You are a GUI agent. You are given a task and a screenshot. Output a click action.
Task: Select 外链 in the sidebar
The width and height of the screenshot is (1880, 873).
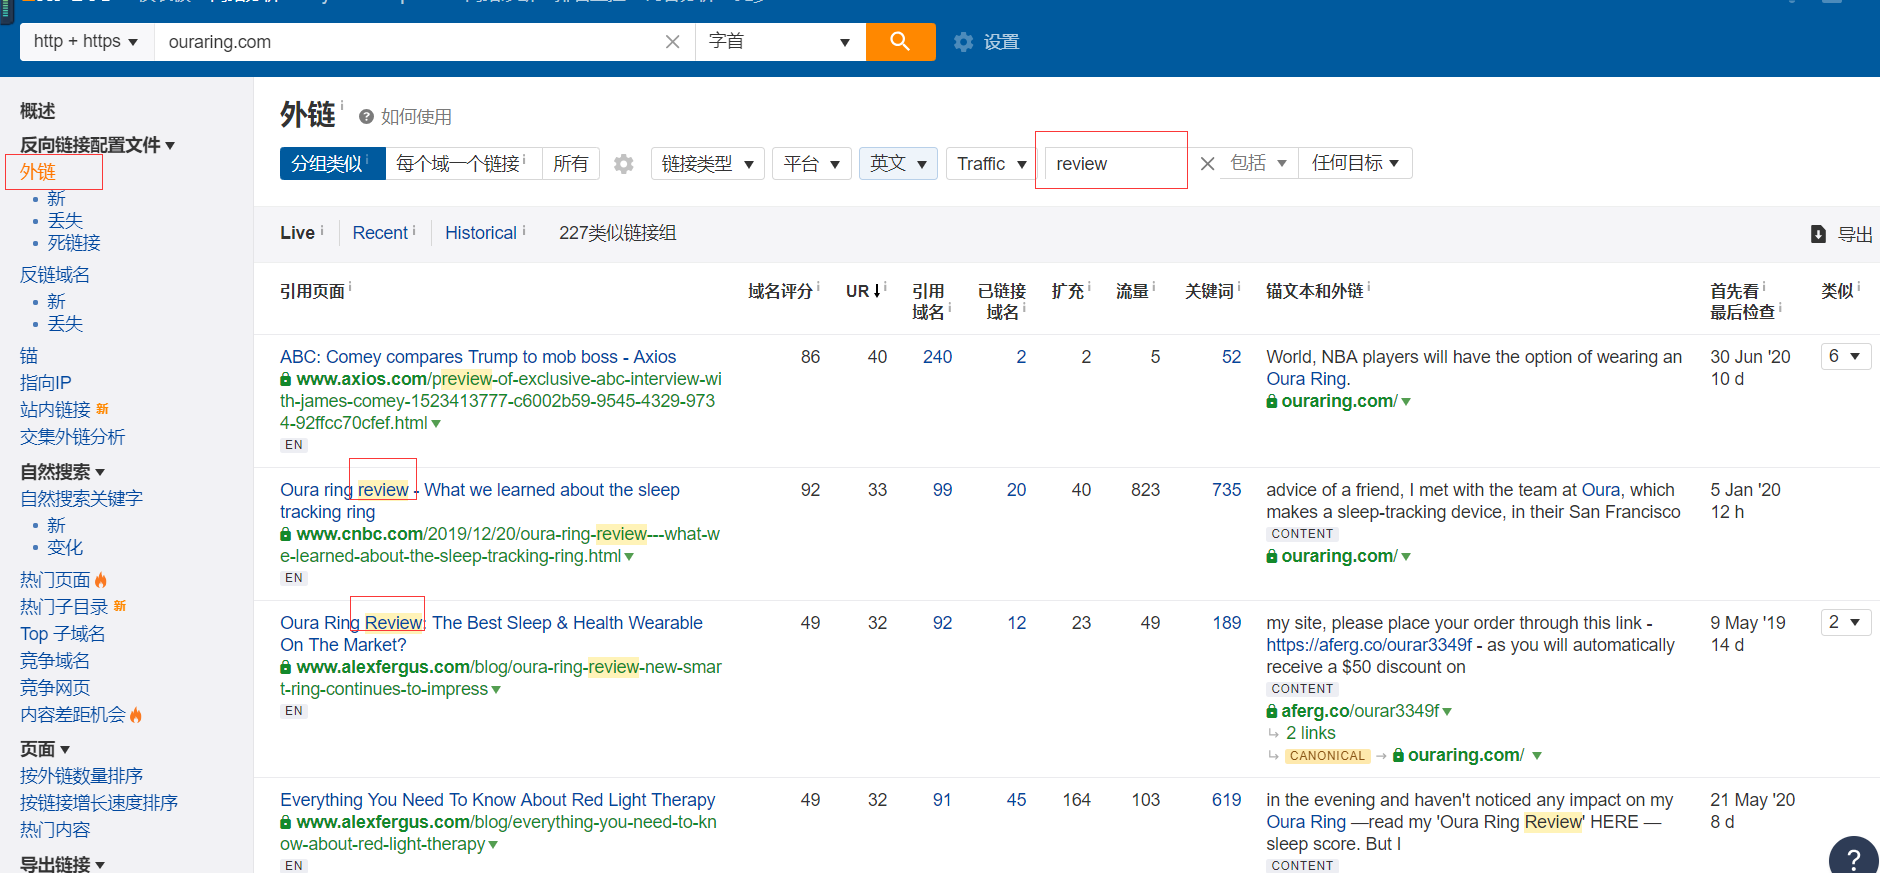pos(38,172)
